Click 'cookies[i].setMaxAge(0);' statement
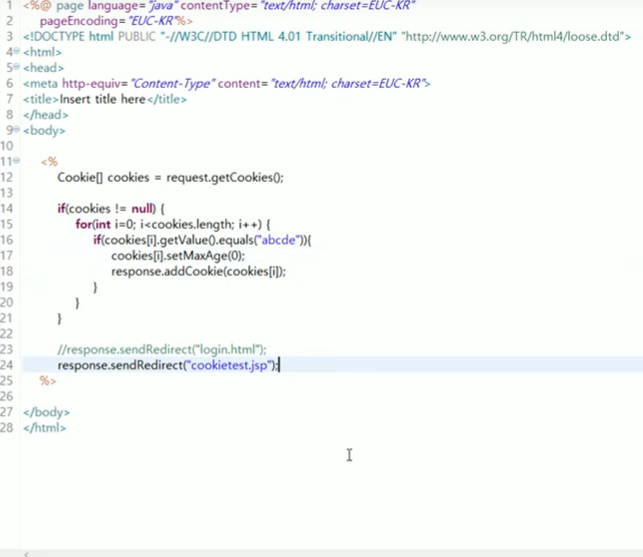This screenshot has height=557, width=643. coord(178,256)
